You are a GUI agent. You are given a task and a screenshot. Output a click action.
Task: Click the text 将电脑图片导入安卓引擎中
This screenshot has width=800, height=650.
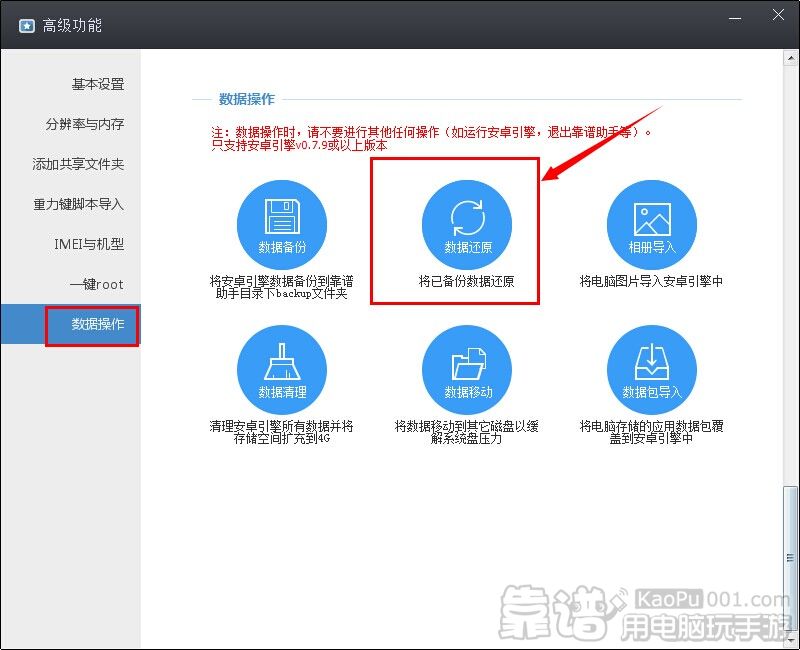[x=651, y=281]
